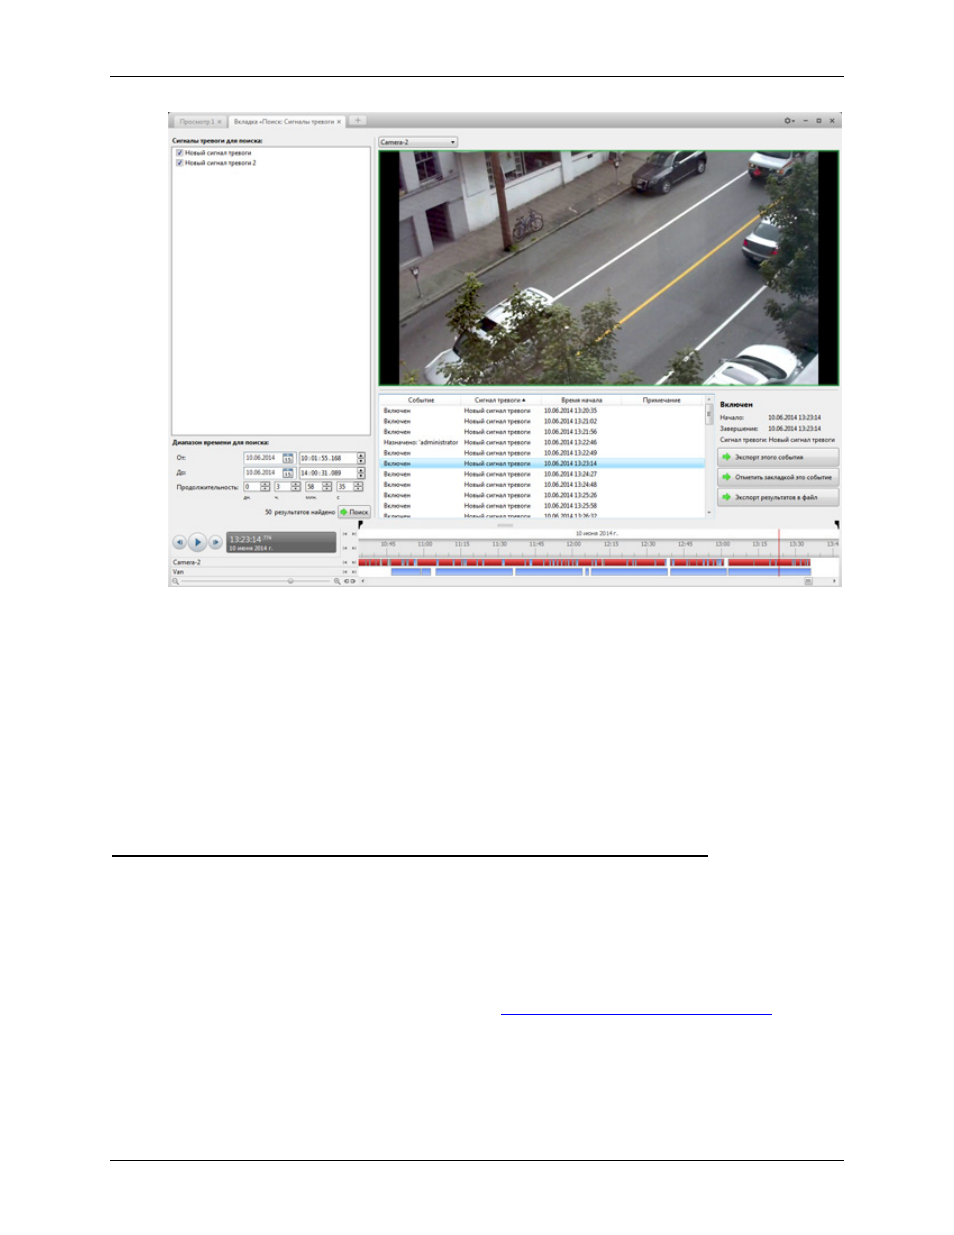954x1235 pixels.
Task: Select event row at 13:21:02
Action: pos(542,421)
